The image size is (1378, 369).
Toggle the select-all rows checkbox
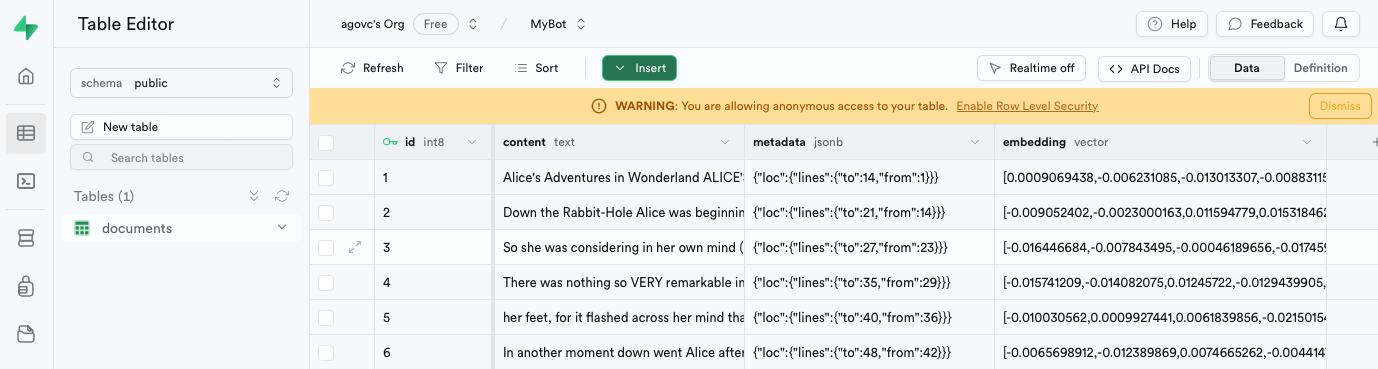coord(326,143)
